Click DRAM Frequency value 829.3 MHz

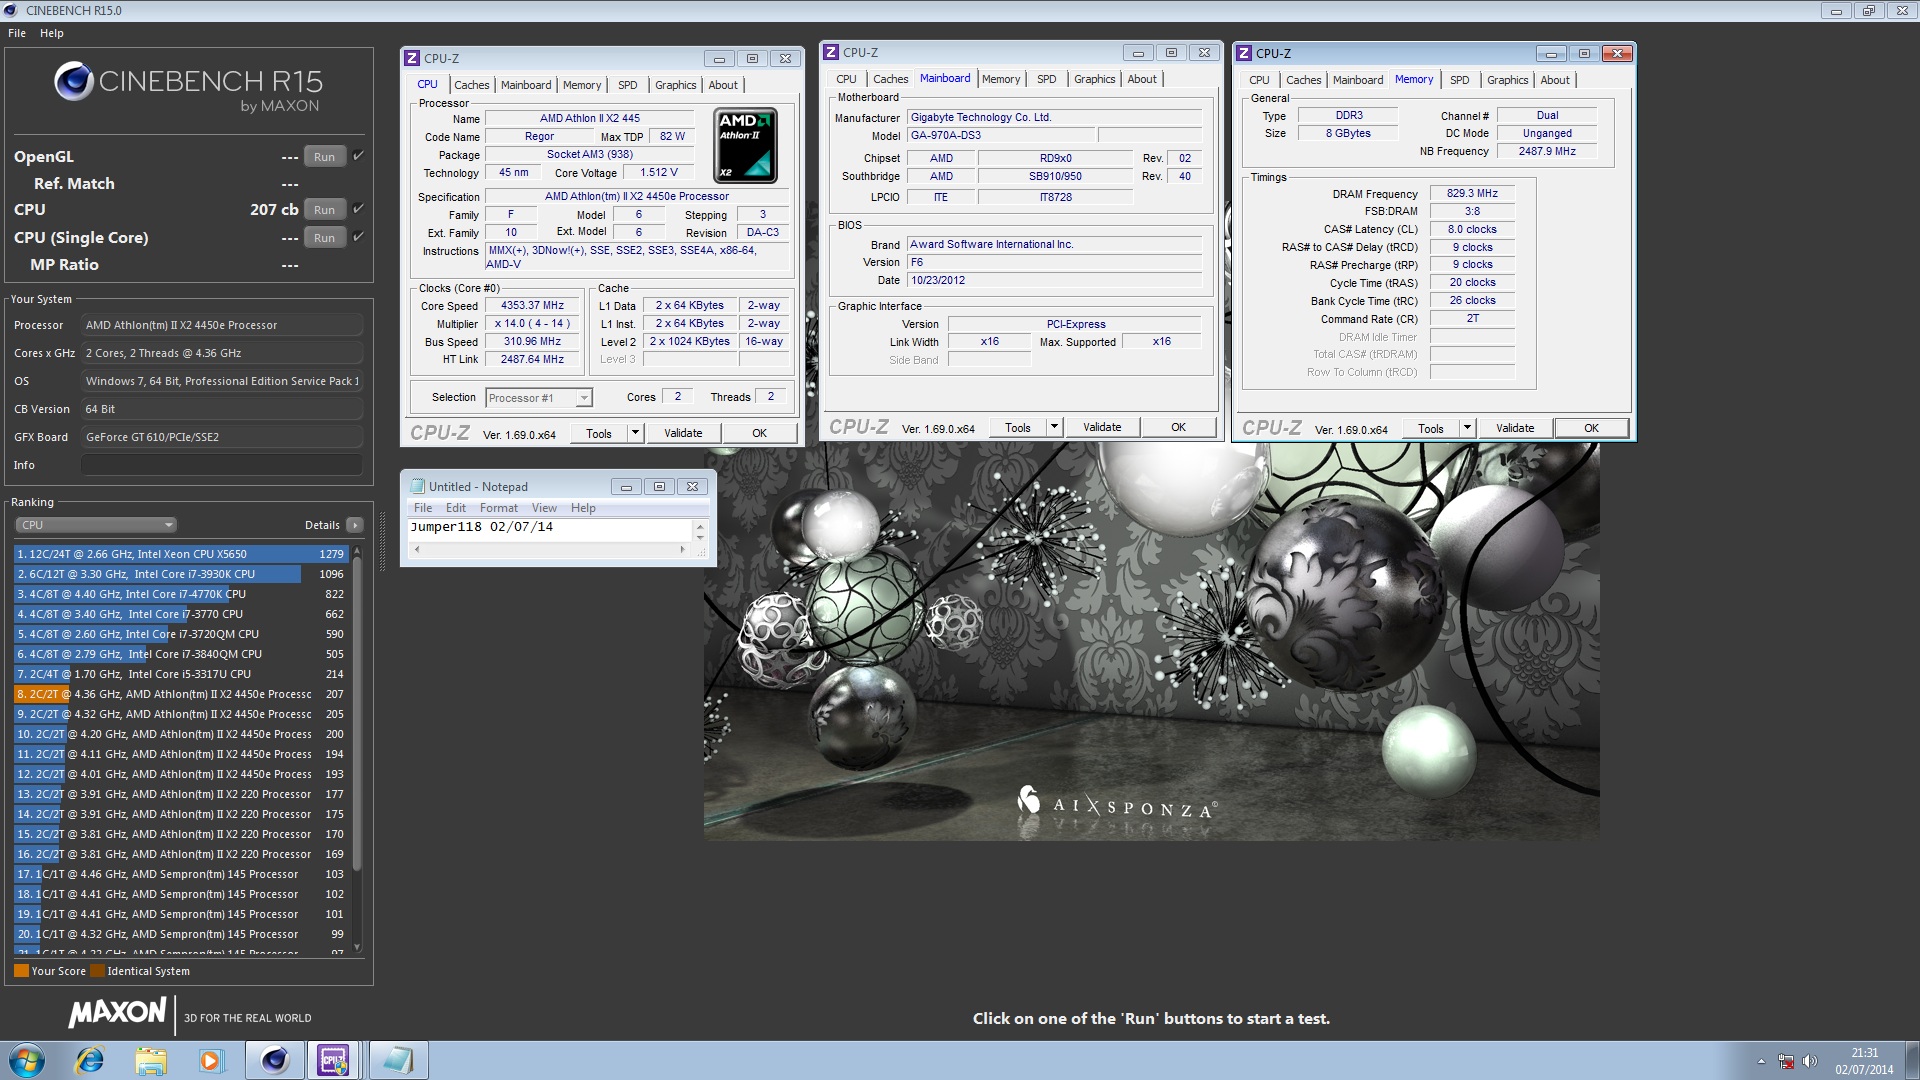click(x=1472, y=193)
